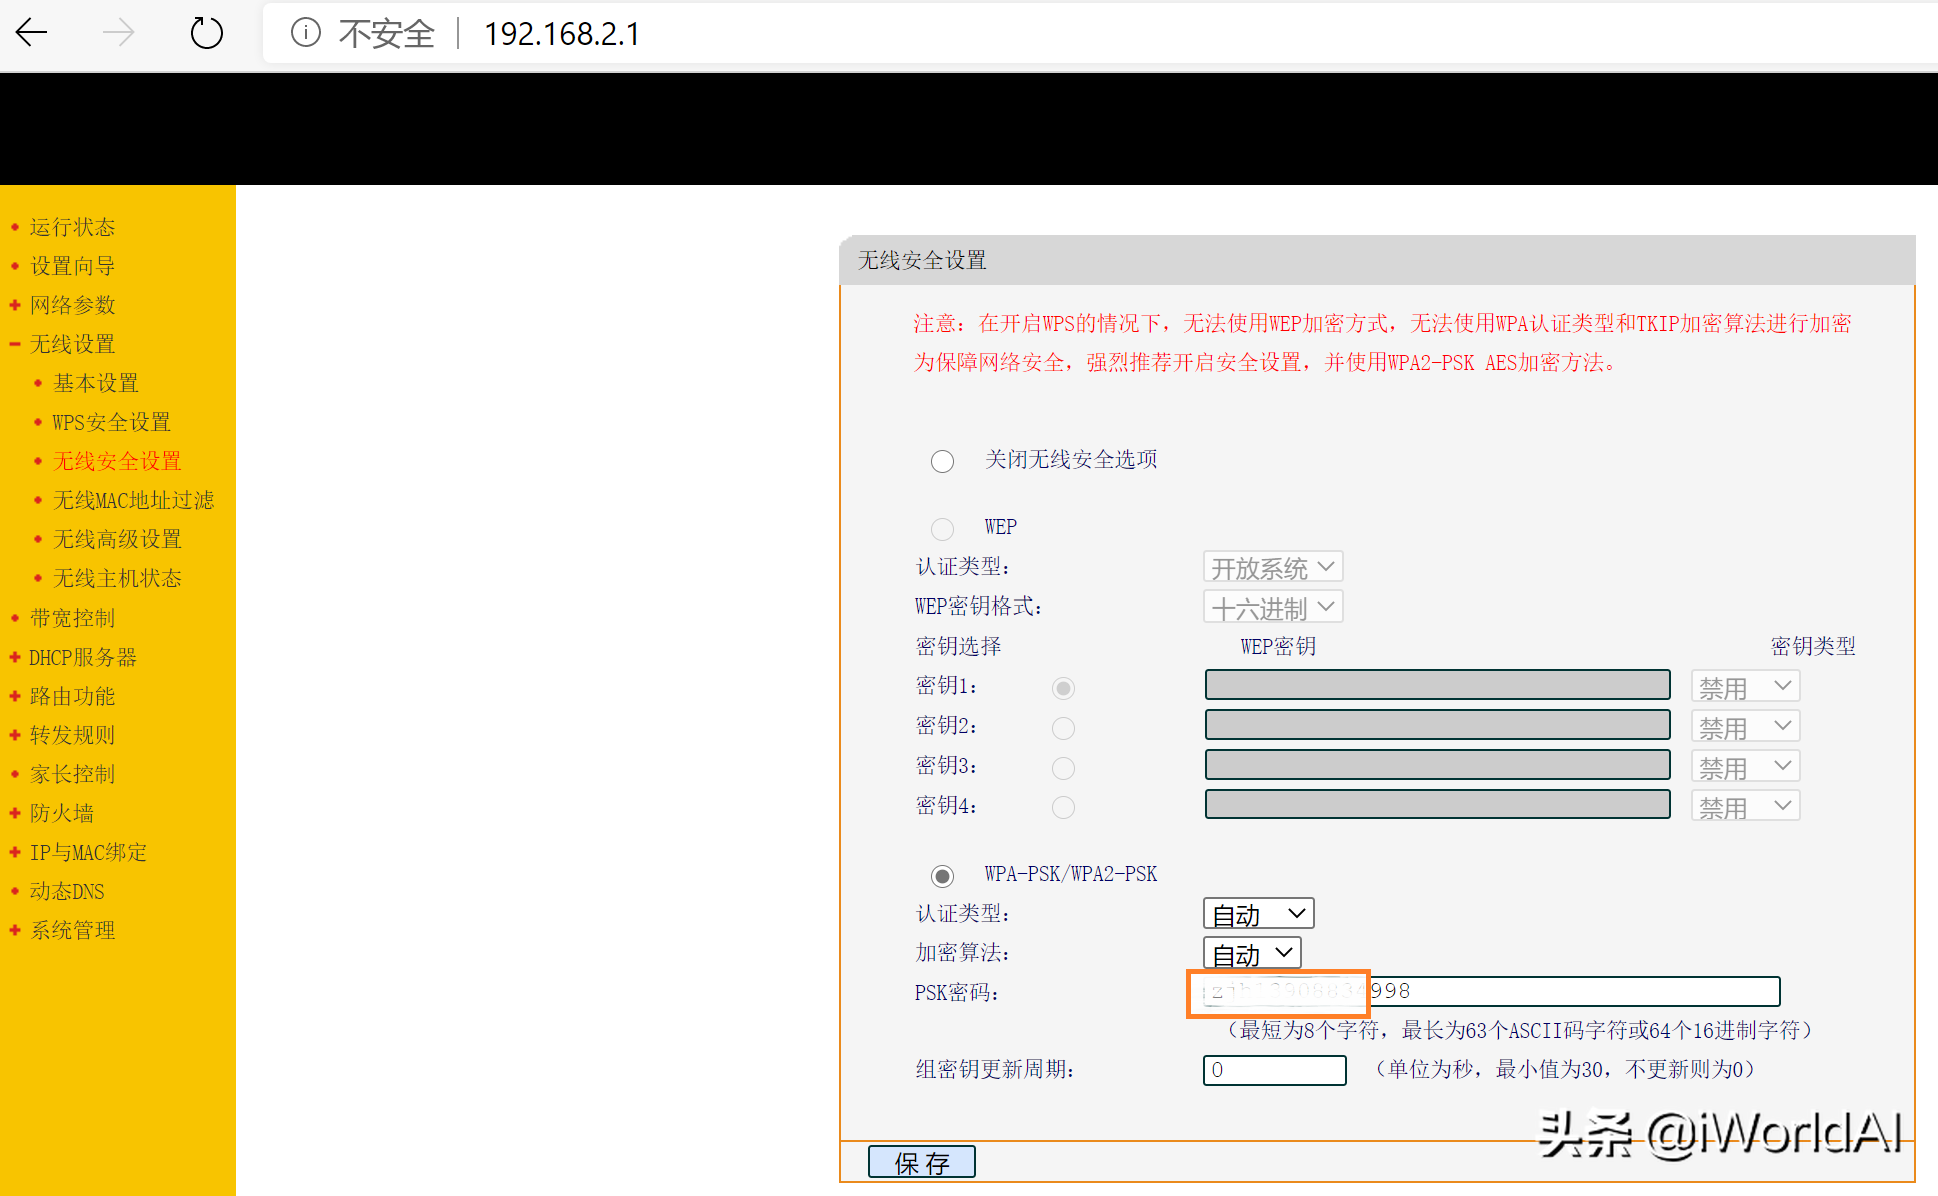Expand 路由功能 in the sidebar
1938x1196 pixels.
pyautogui.click(x=72, y=696)
